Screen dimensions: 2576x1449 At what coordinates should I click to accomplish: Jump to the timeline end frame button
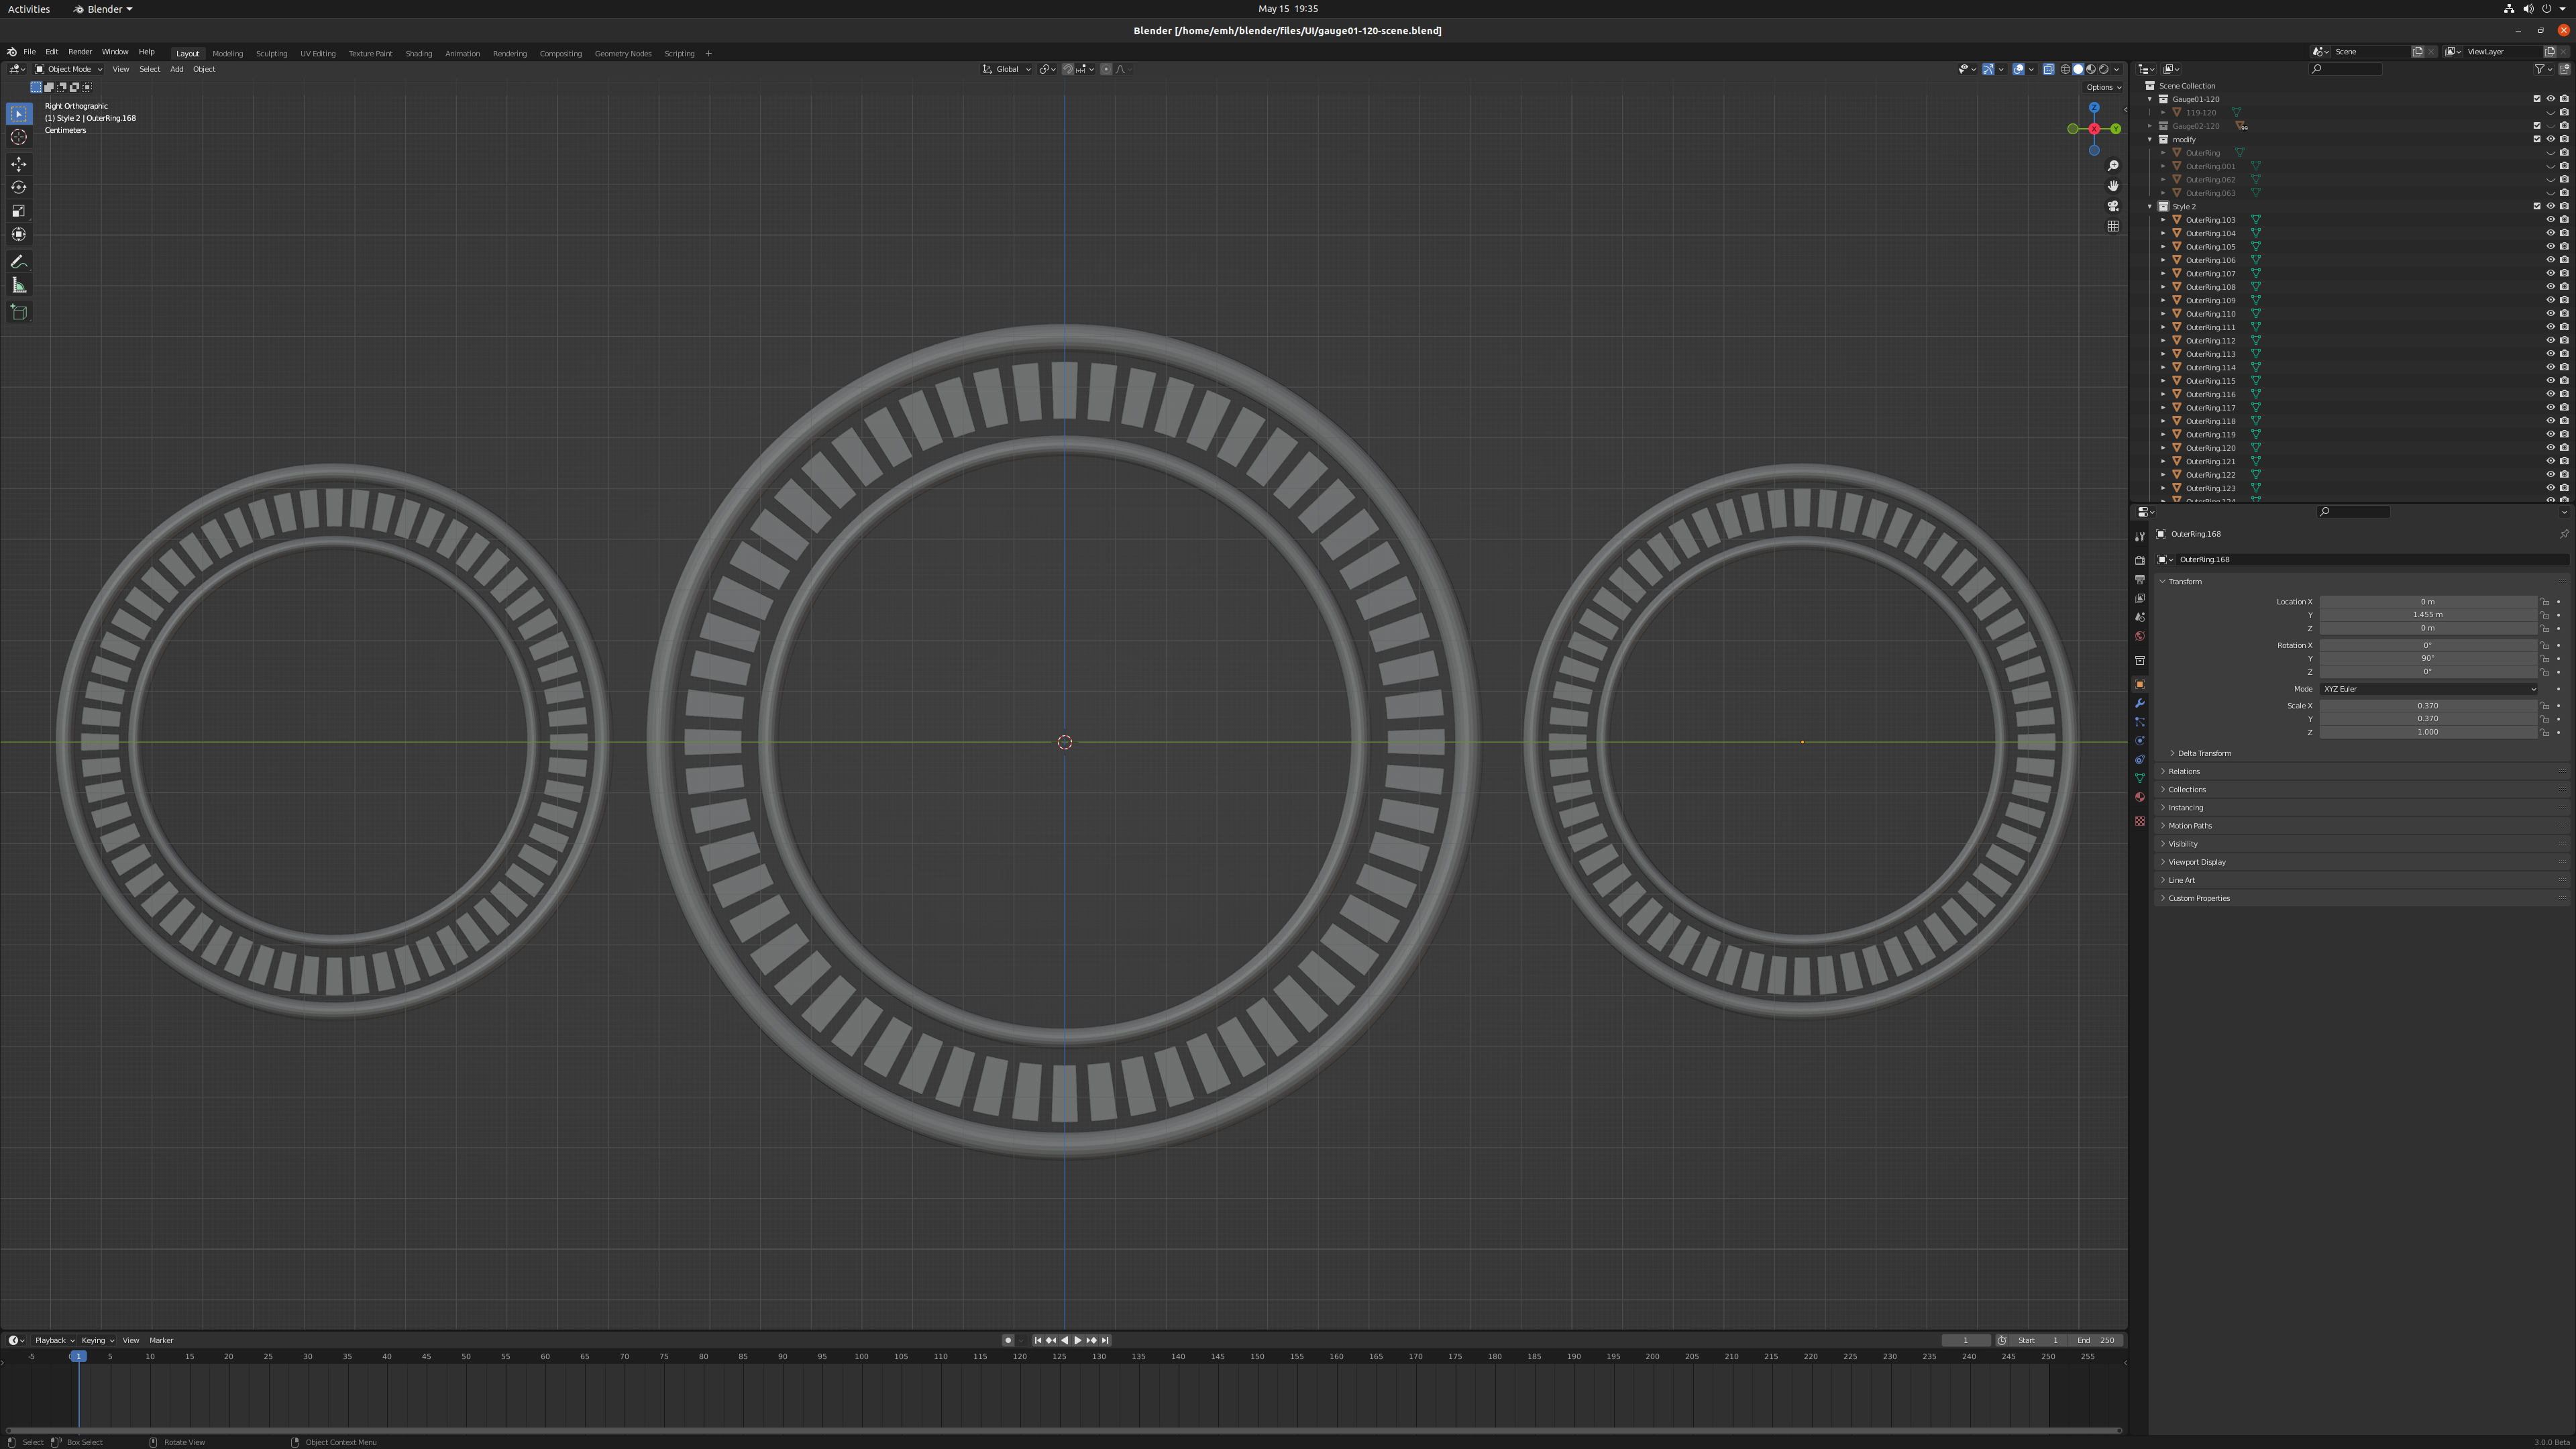1105,1340
